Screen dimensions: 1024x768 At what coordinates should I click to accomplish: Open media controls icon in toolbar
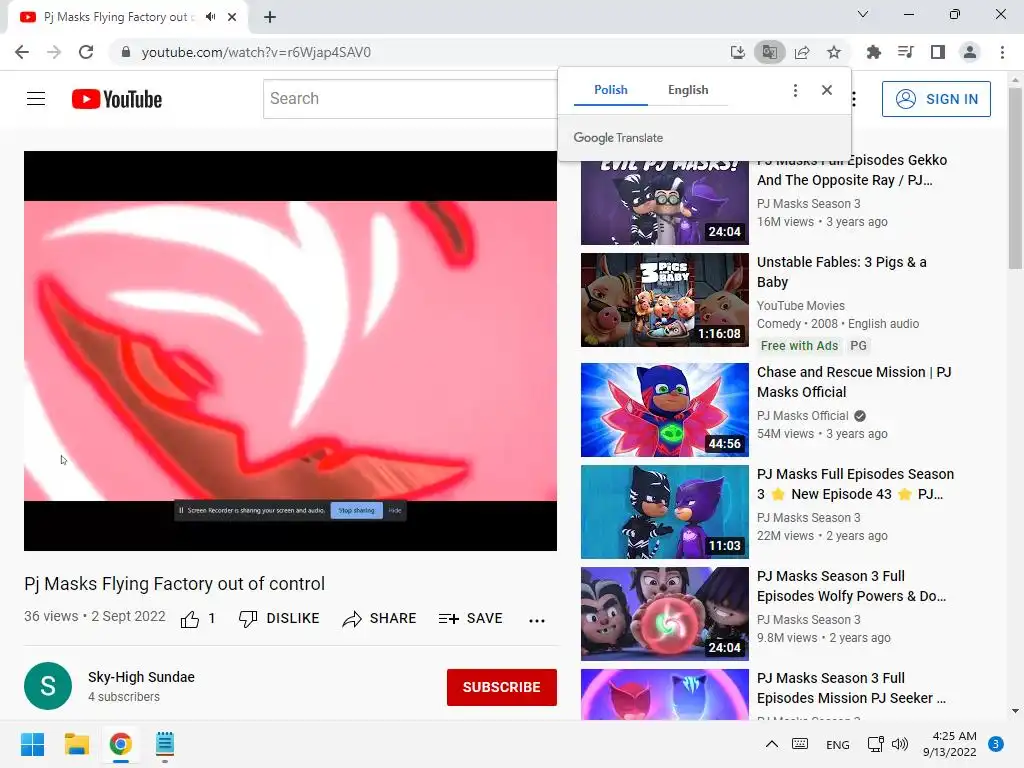click(906, 52)
